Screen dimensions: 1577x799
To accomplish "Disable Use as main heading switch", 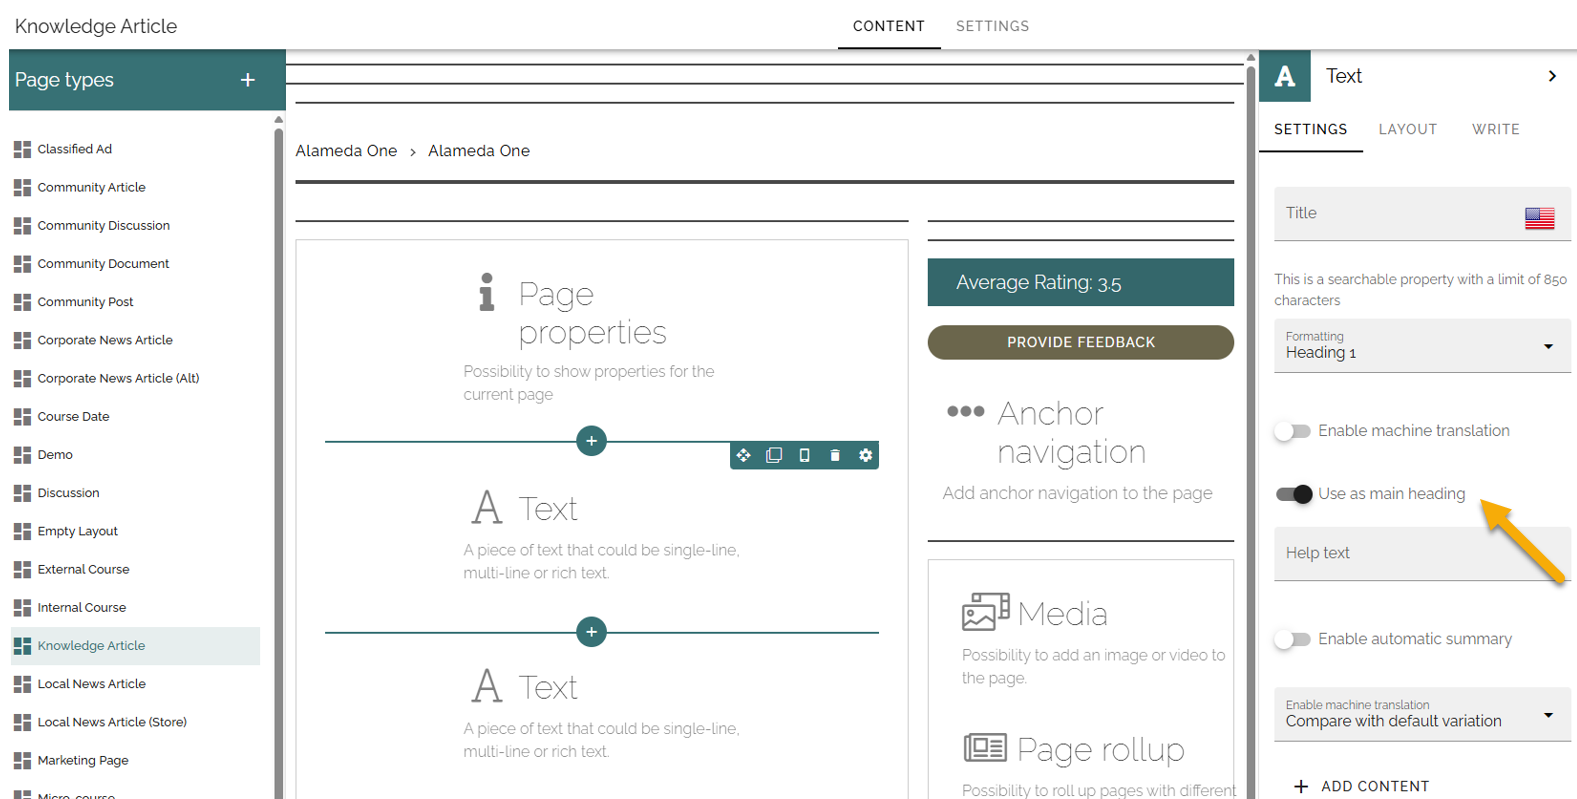I will tap(1294, 494).
